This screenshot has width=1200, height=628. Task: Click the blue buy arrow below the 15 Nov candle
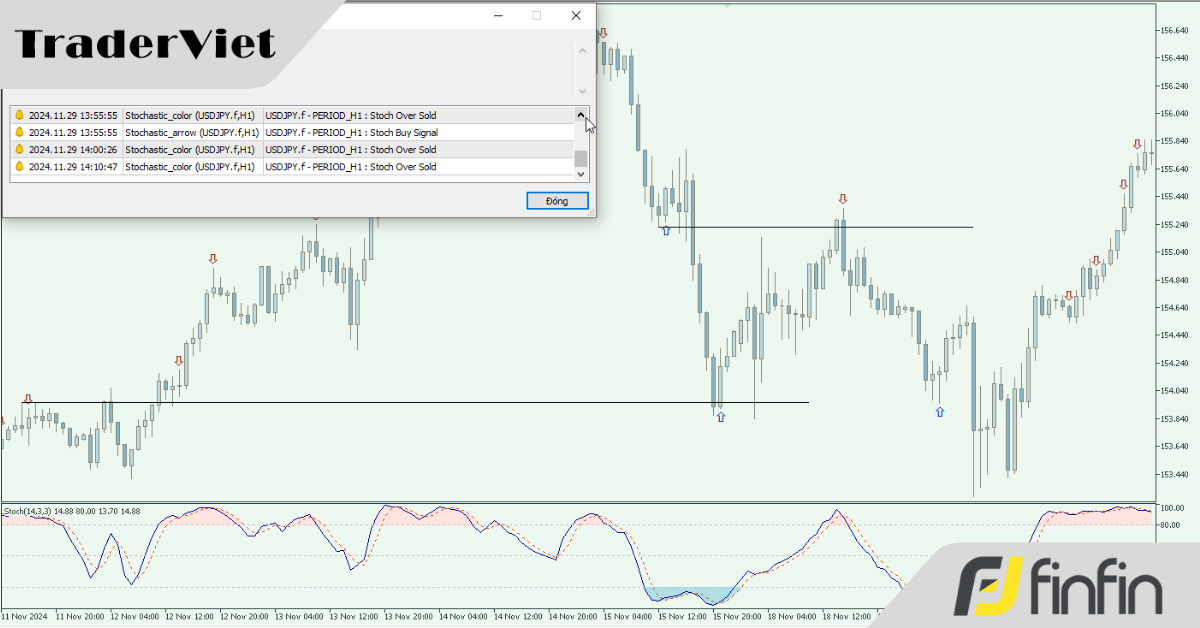[x=720, y=416]
